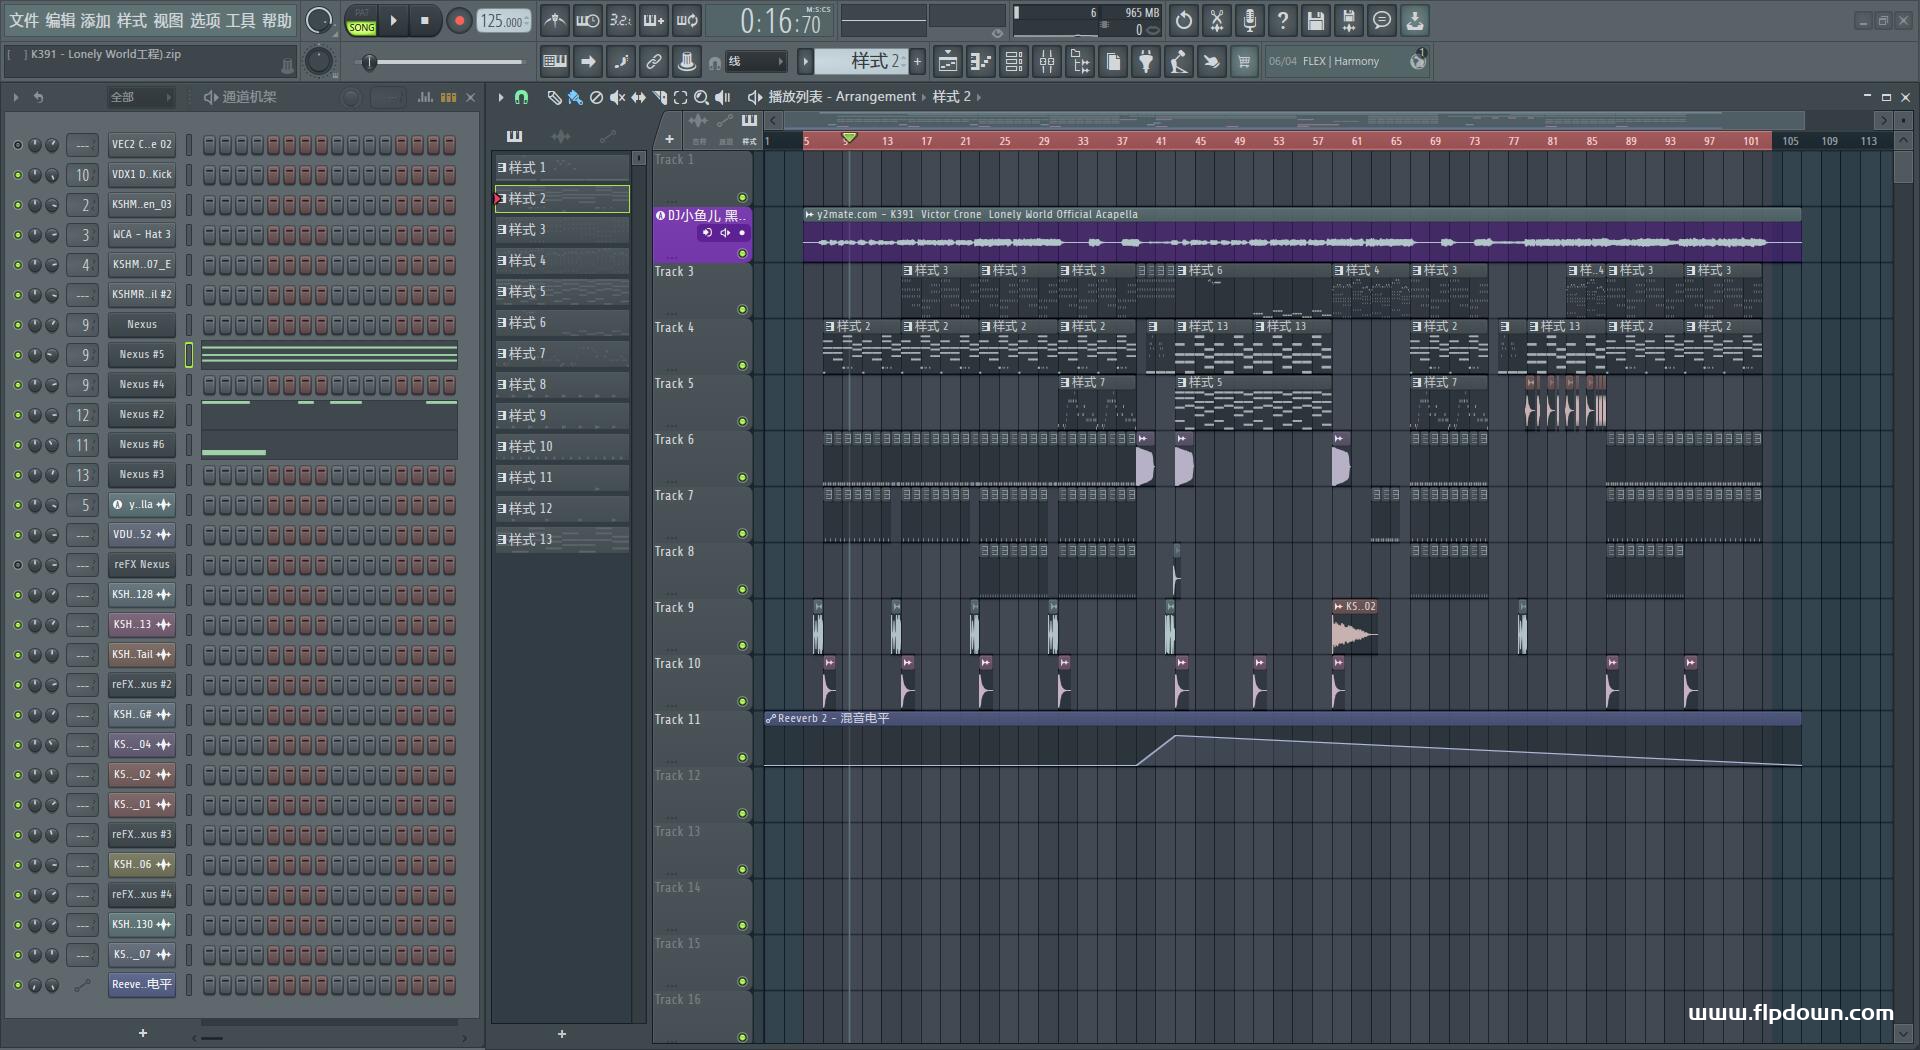The height and width of the screenshot is (1050, 1920).
Task: Select the Draw pencil tool in the playlist
Action: point(554,97)
